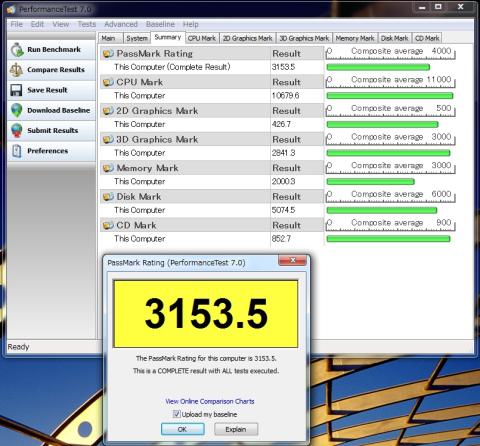
Task: Click the Disk Mark result value 5074.5
Action: [x=283, y=210]
